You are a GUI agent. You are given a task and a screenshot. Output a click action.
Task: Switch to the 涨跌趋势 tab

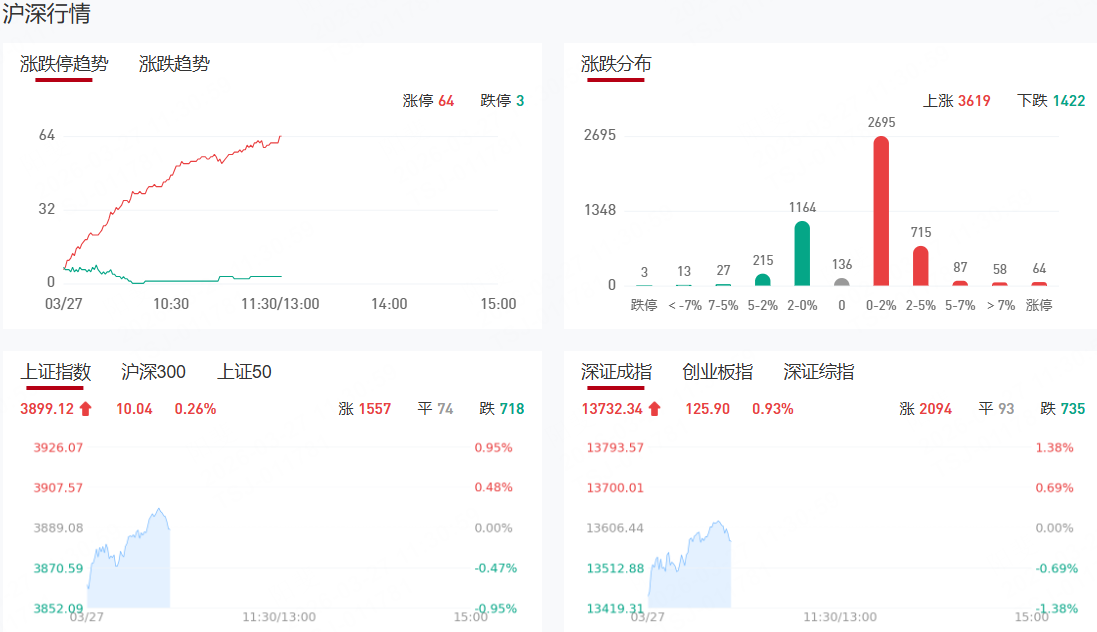[x=174, y=64]
